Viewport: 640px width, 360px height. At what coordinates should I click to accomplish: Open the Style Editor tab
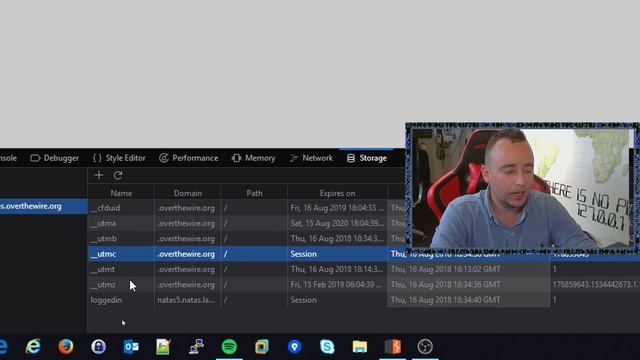pyautogui.click(x=119, y=158)
